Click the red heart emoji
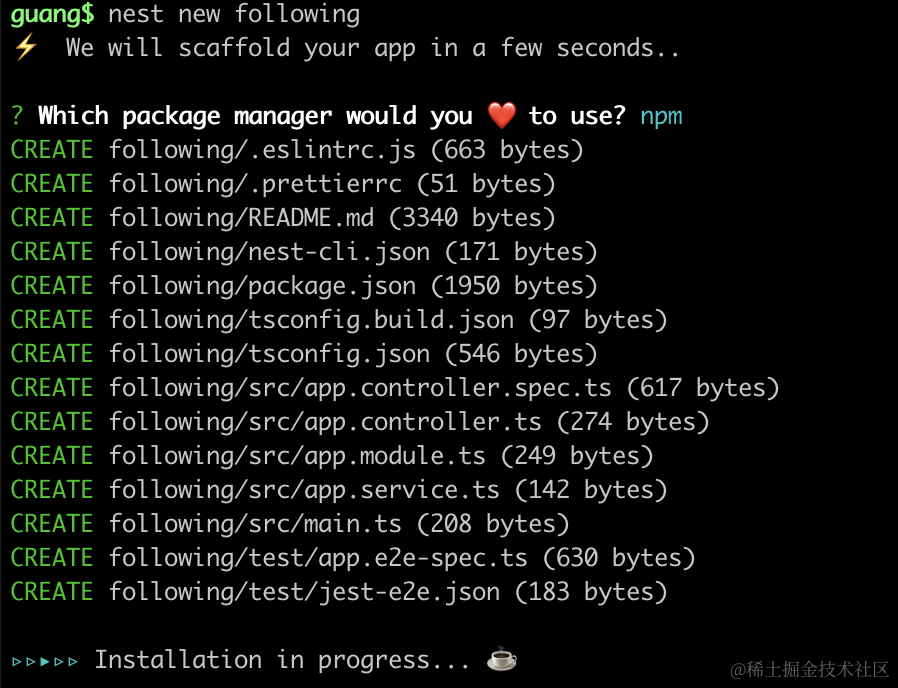The width and height of the screenshot is (898, 688). coord(501,117)
